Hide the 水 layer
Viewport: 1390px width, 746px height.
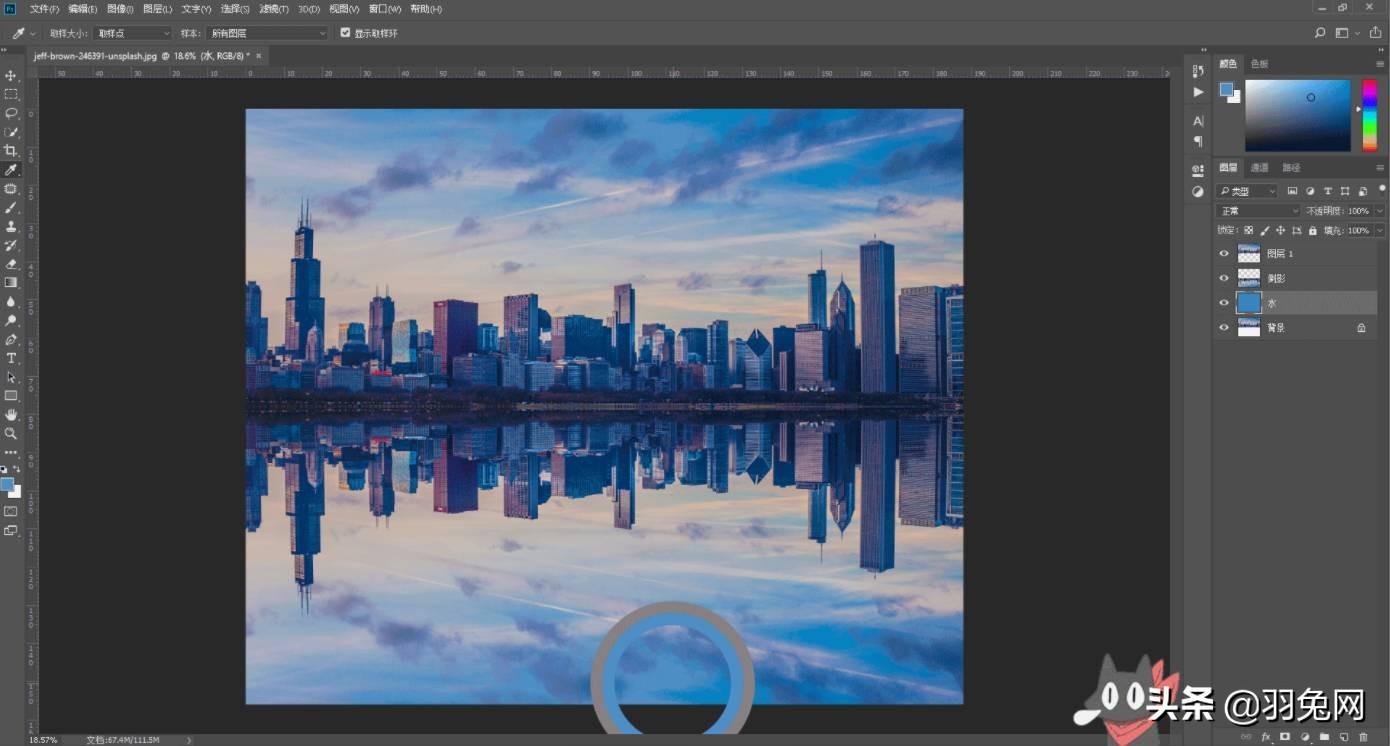click(1224, 303)
